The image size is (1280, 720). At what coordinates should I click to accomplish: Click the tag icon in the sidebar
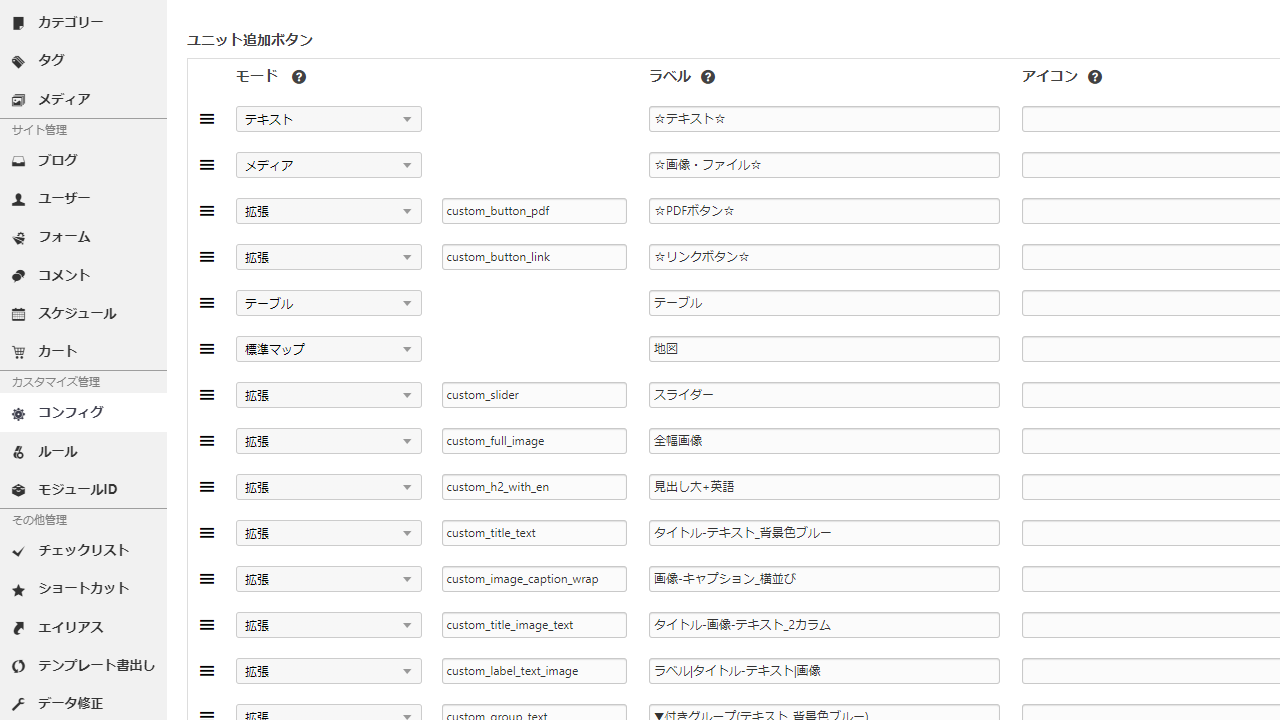18,61
